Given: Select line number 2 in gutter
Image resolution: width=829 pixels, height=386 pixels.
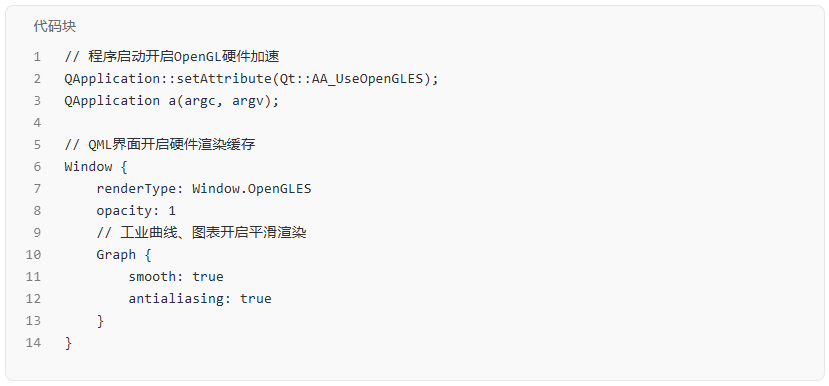Looking at the screenshot, I should click(x=37, y=79).
